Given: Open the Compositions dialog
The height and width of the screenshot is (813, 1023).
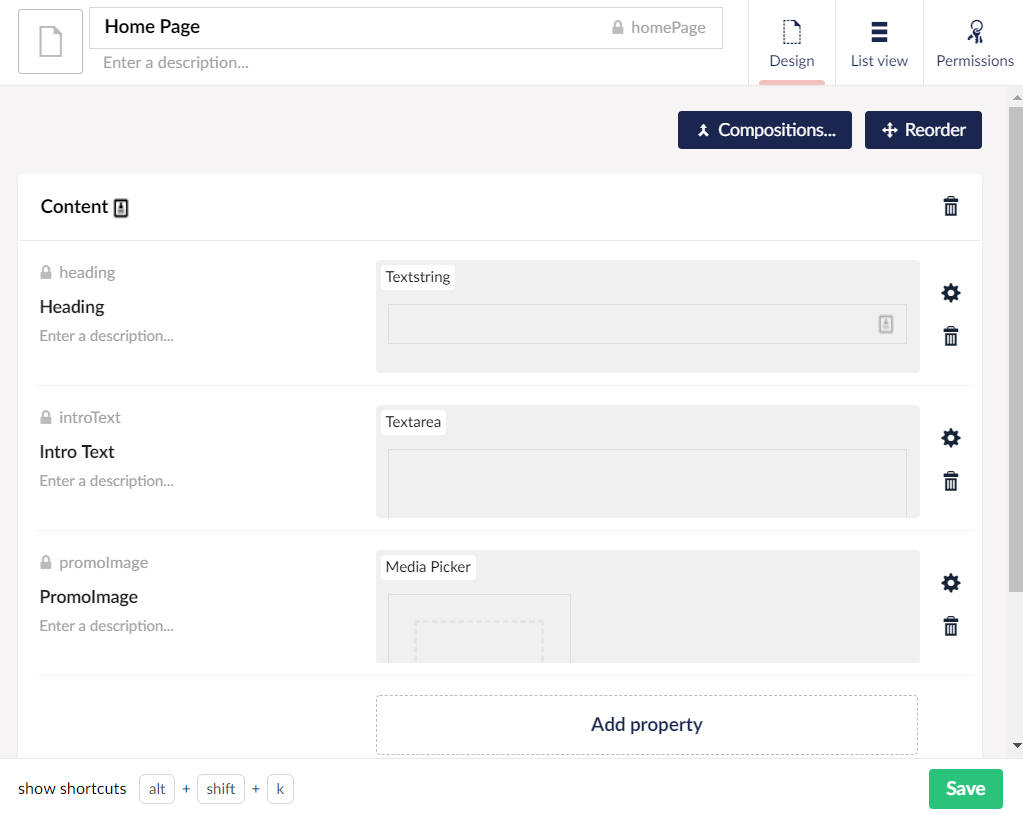Looking at the screenshot, I should tap(764, 130).
